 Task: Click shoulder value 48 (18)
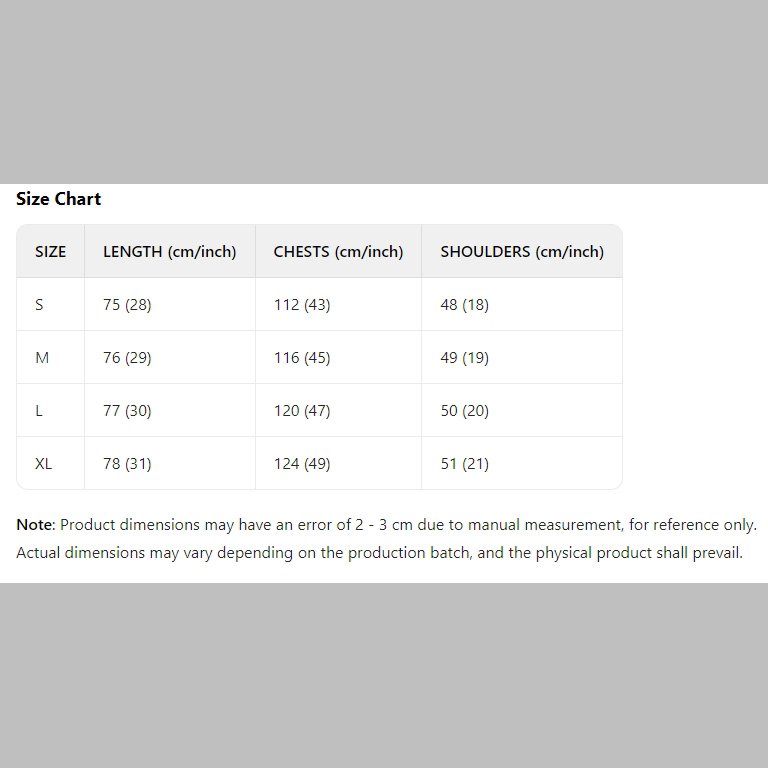(464, 305)
